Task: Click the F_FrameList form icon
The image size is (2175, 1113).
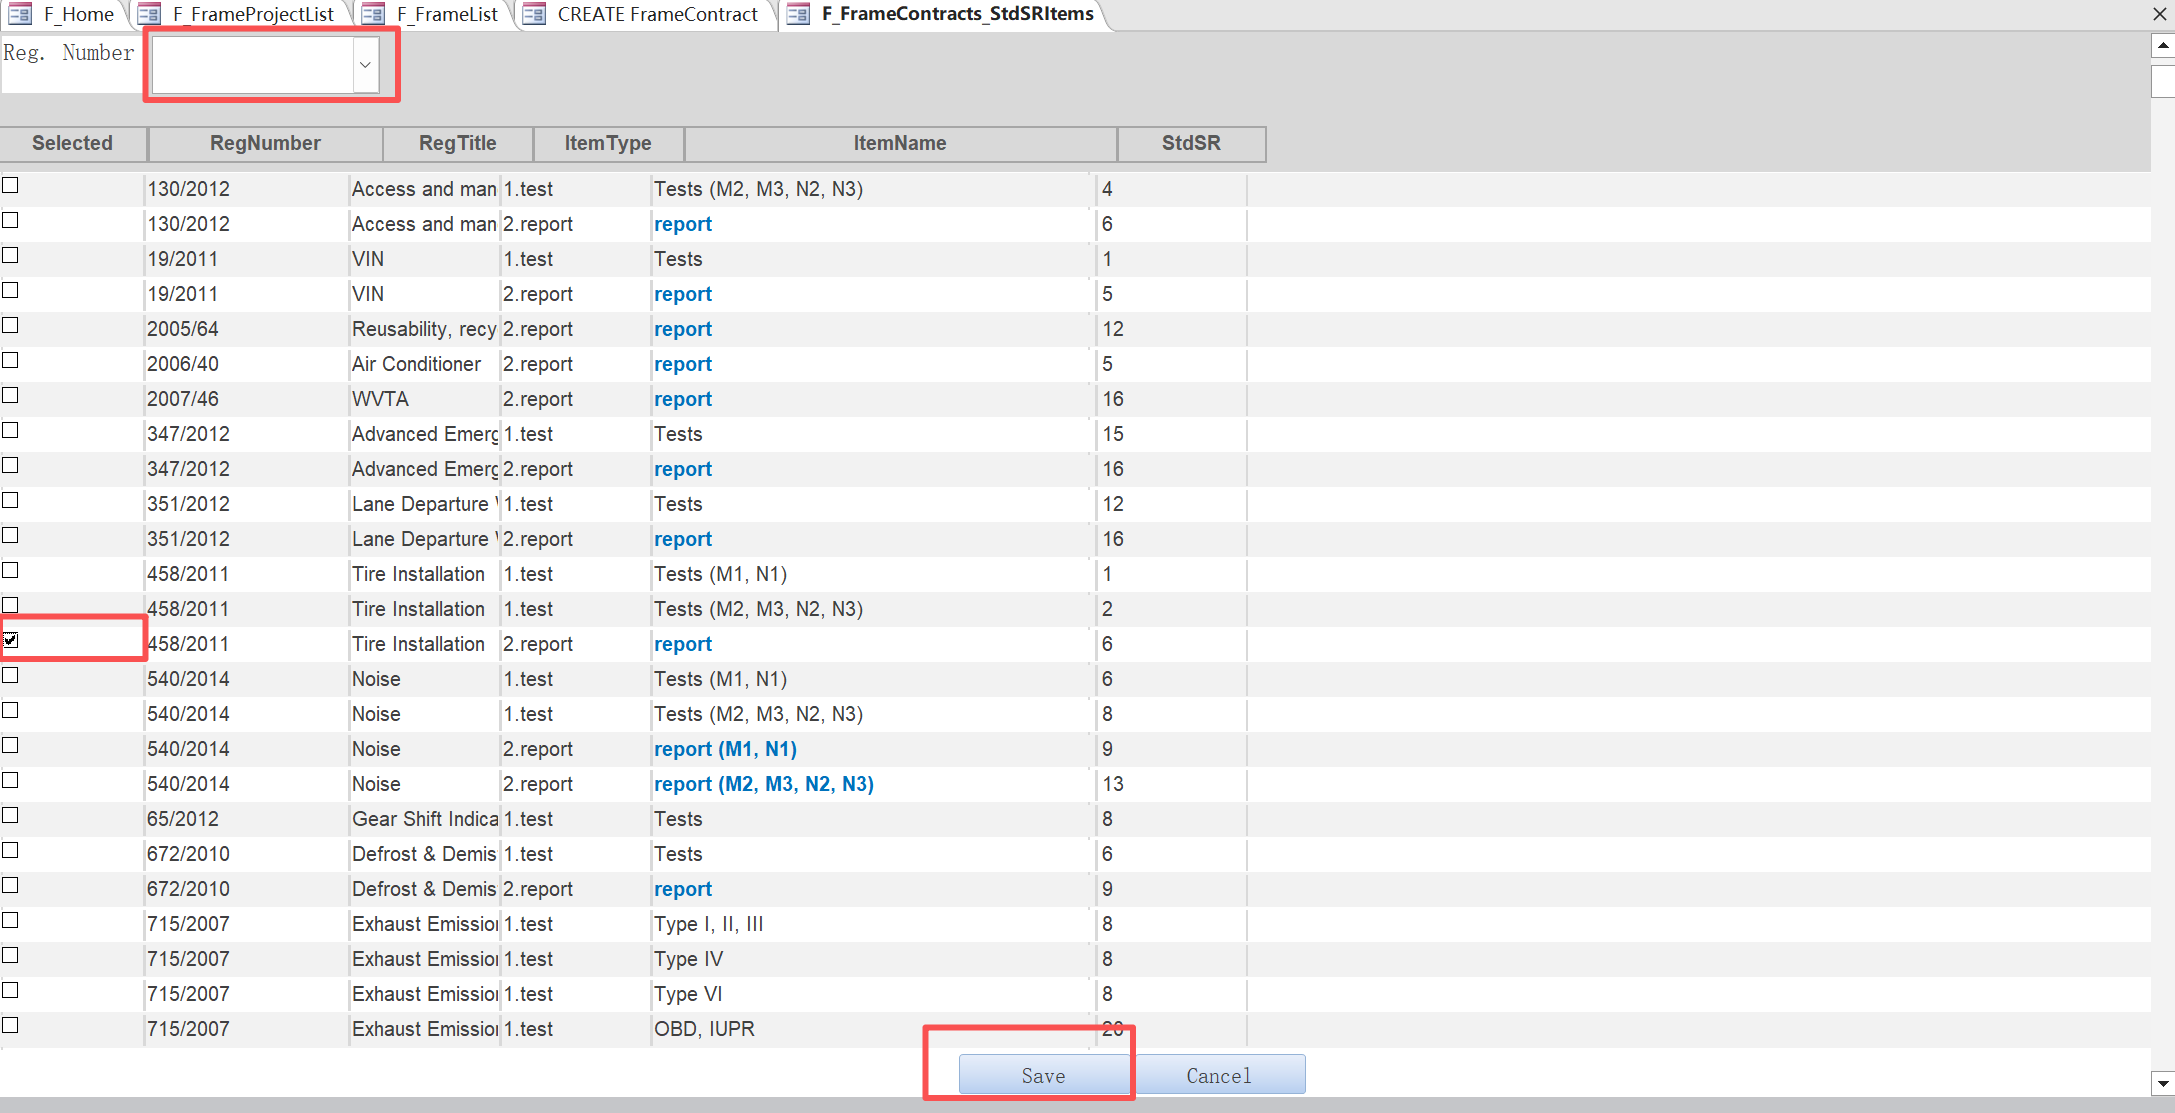Action: 374,14
